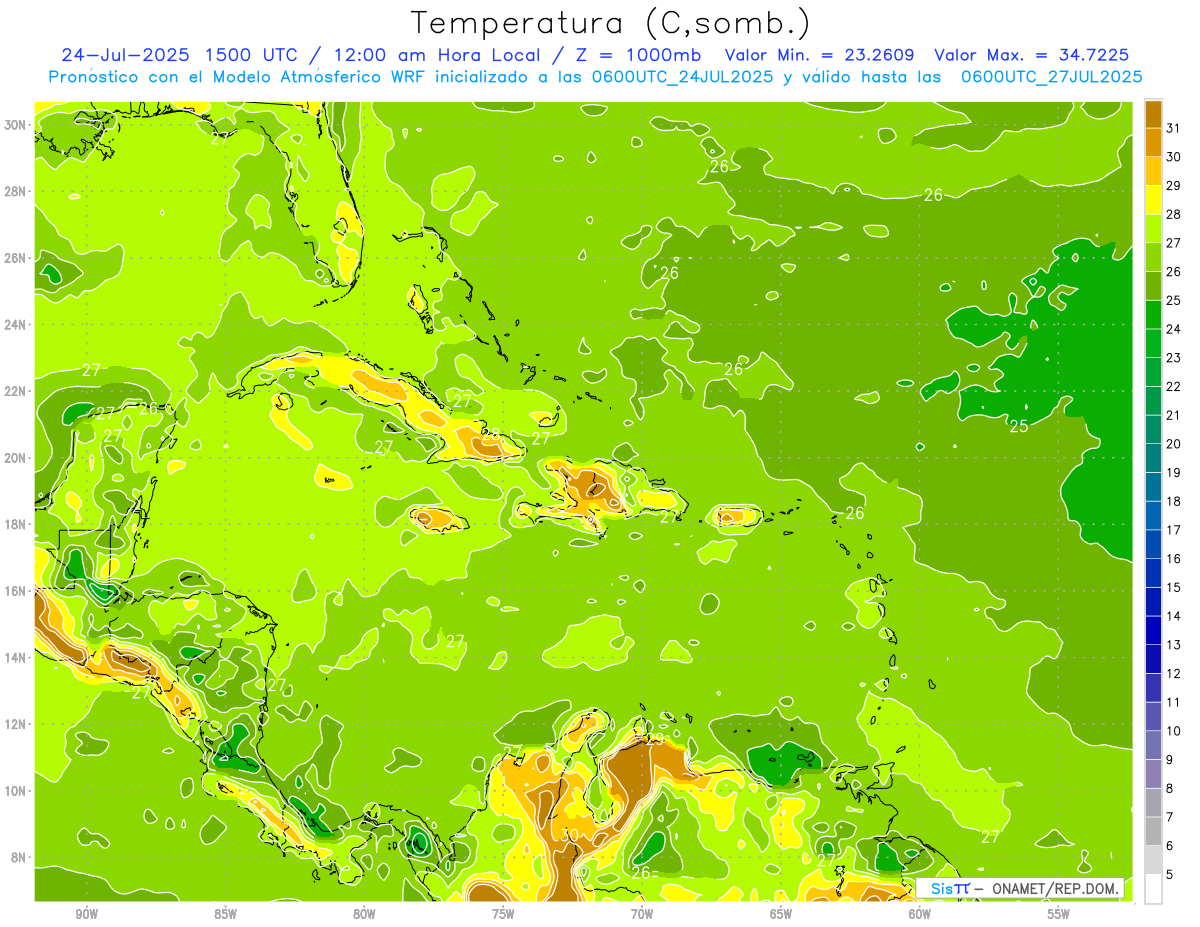Pick the light gray swatch between 5 and 6
1200x927 pixels.
click(x=1153, y=859)
